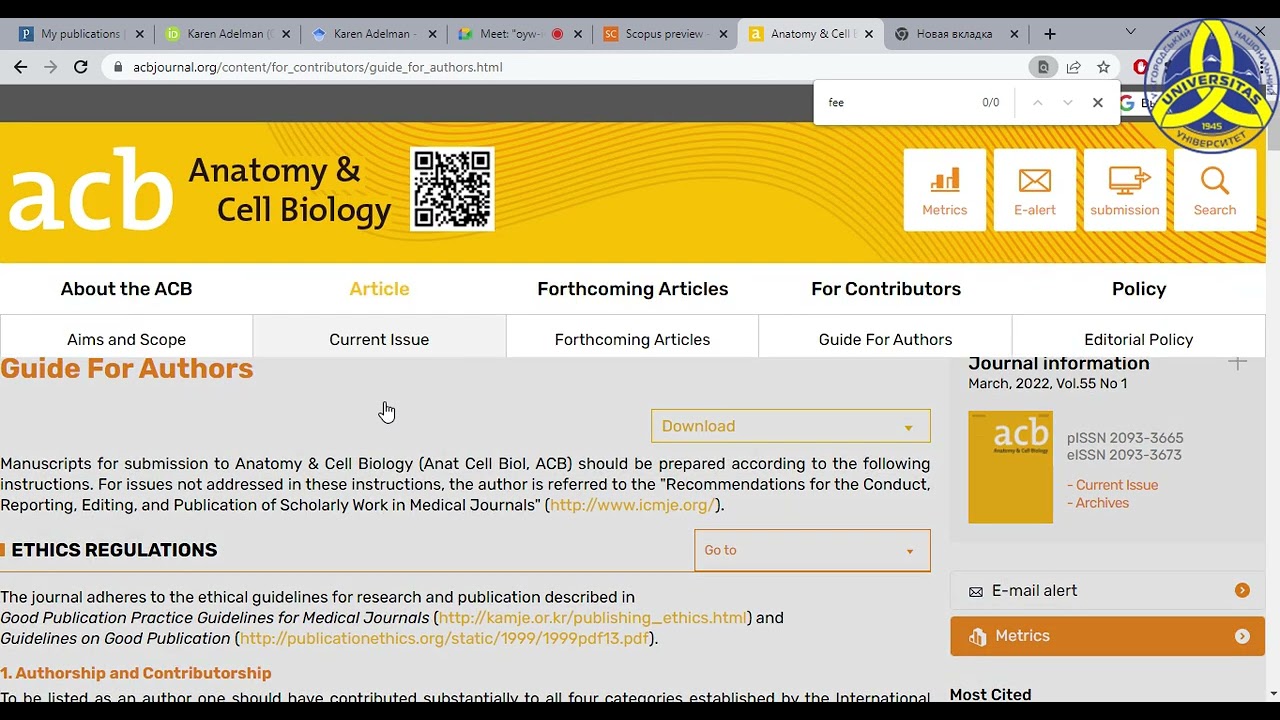Reload the page
Screen dimensions: 1280x720
(81, 67)
